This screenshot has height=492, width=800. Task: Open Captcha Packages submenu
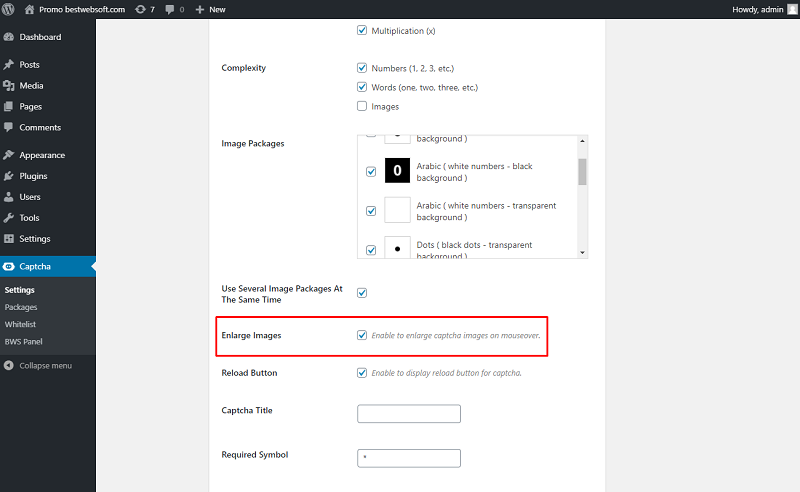(x=21, y=307)
